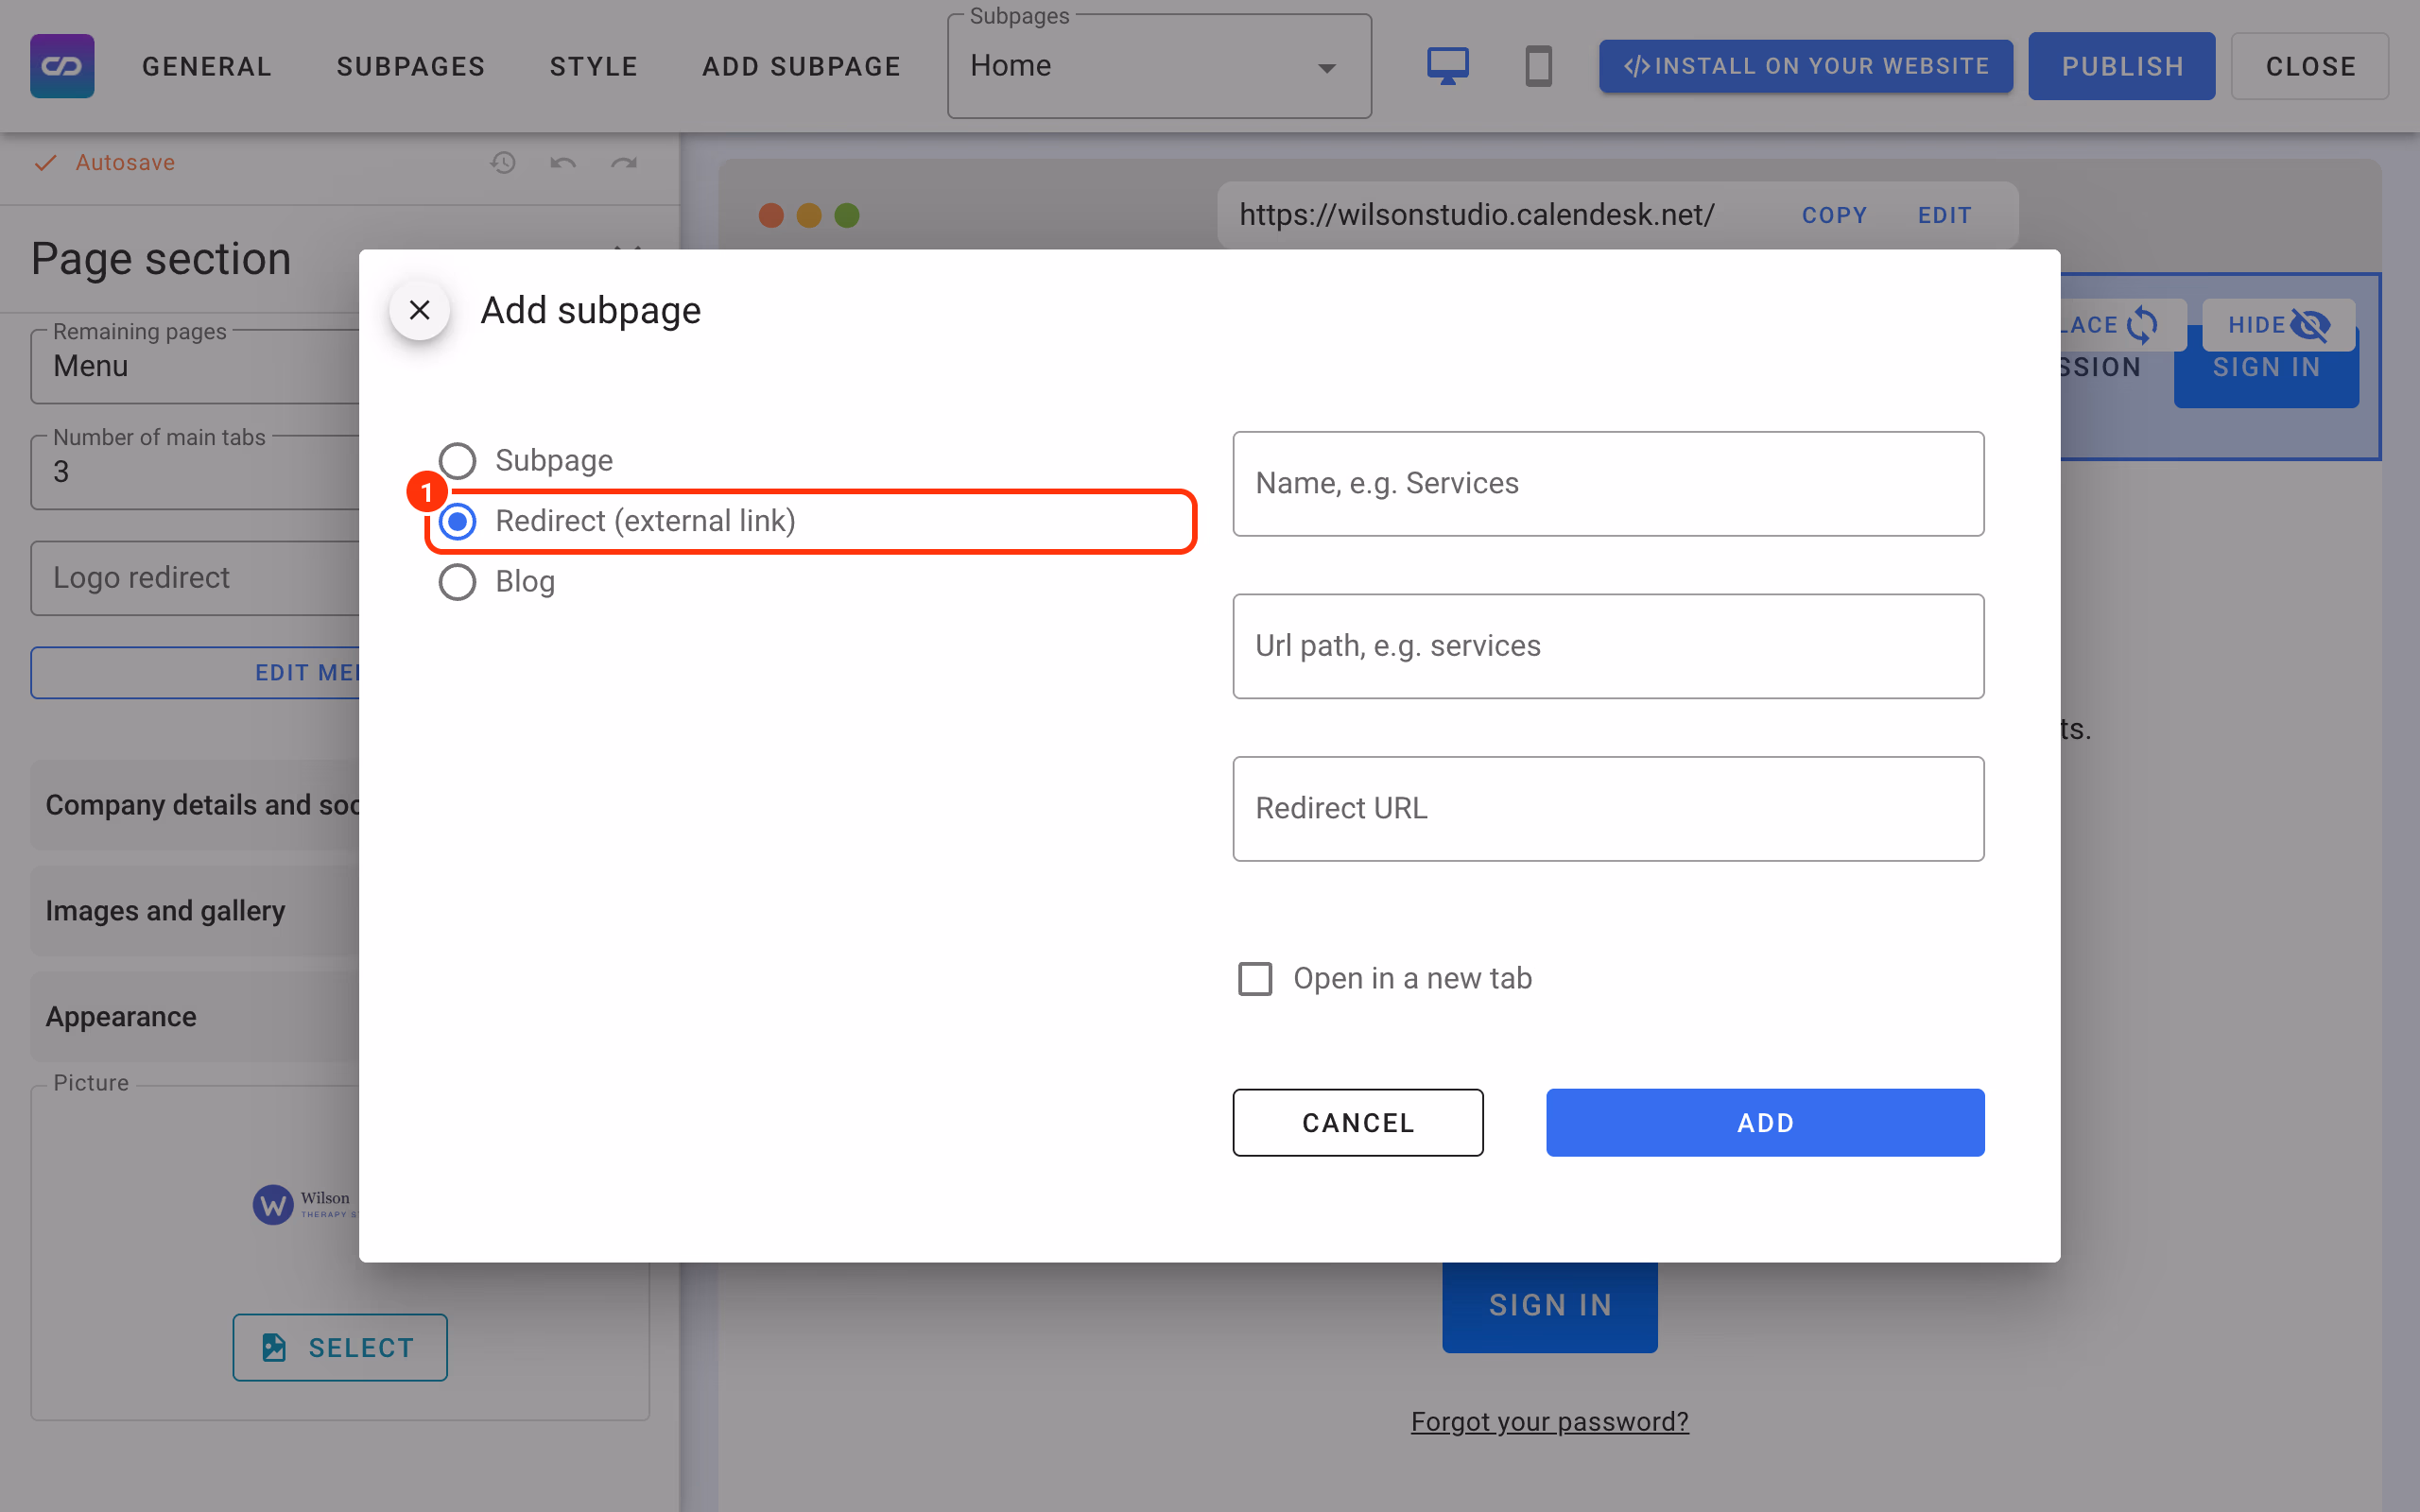Click the Wilson logo thumbnail
This screenshot has width=2420, height=1512.
point(305,1204)
